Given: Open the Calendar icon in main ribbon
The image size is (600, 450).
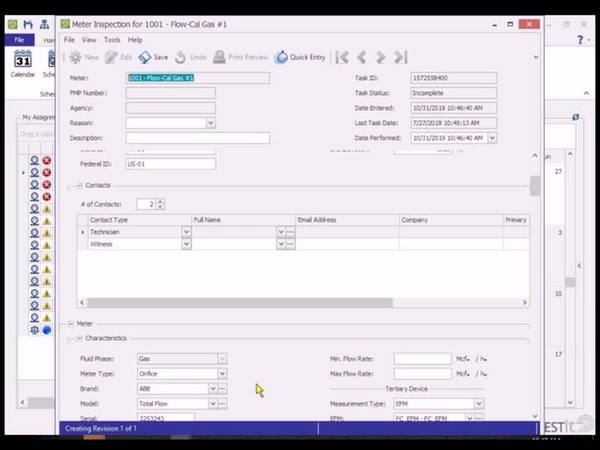Looking at the screenshot, I should [22, 63].
